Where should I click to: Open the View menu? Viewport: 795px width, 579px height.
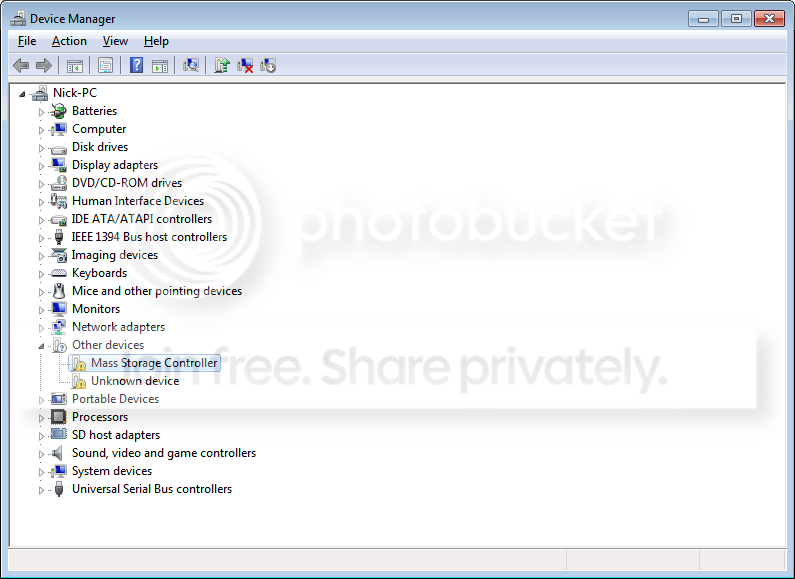pos(115,41)
